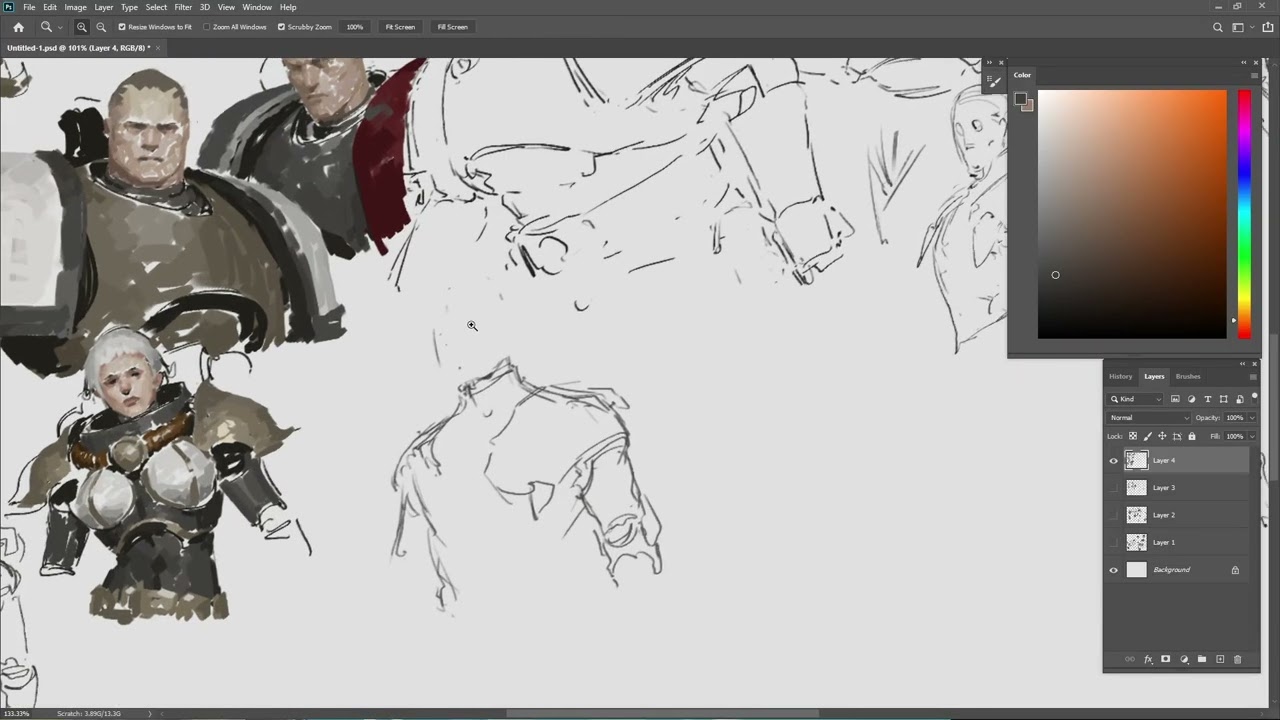Click the Opacity 100% field
This screenshot has height=720, width=1280.
[1234, 418]
